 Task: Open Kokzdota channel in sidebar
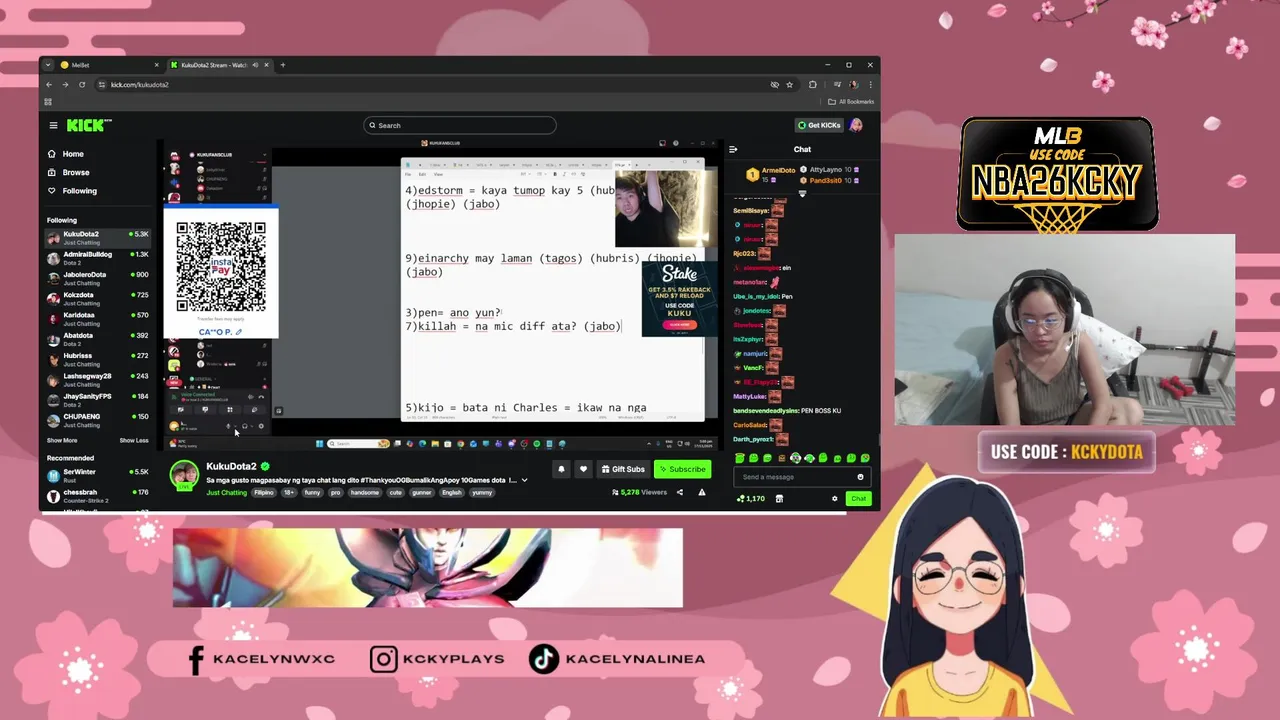tap(97, 298)
